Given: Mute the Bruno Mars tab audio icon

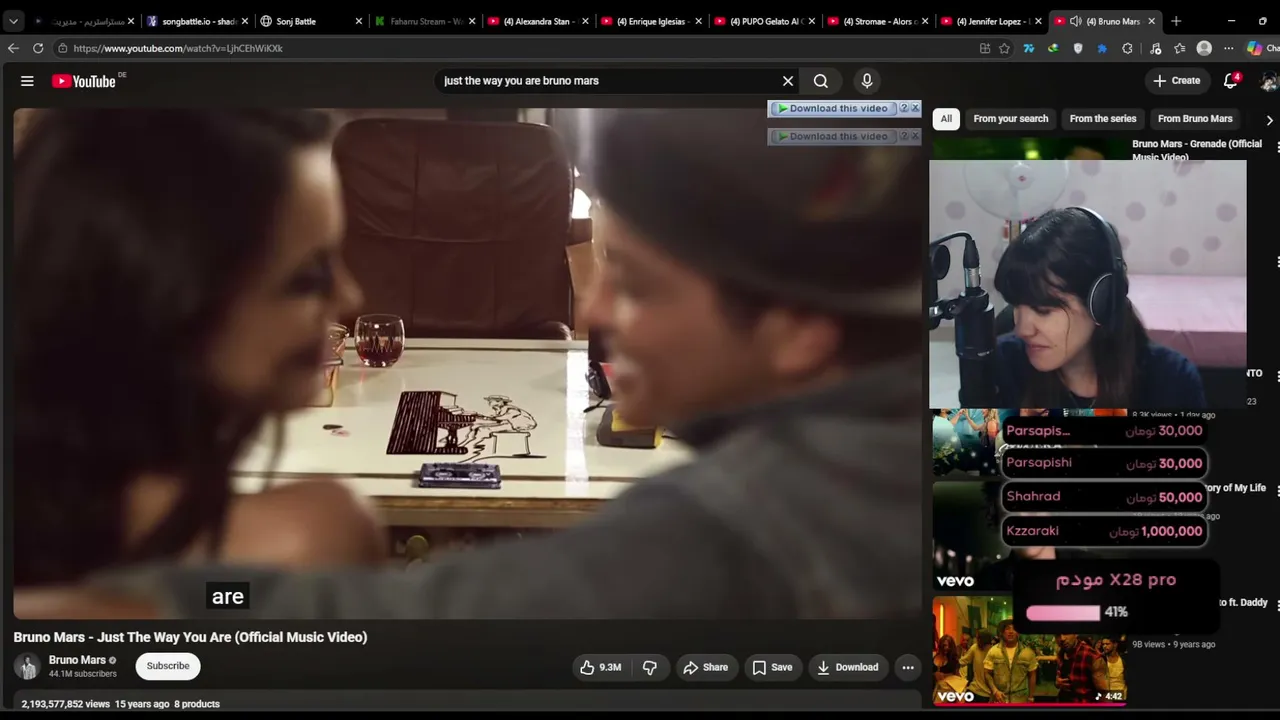Looking at the screenshot, I should point(1075,21).
